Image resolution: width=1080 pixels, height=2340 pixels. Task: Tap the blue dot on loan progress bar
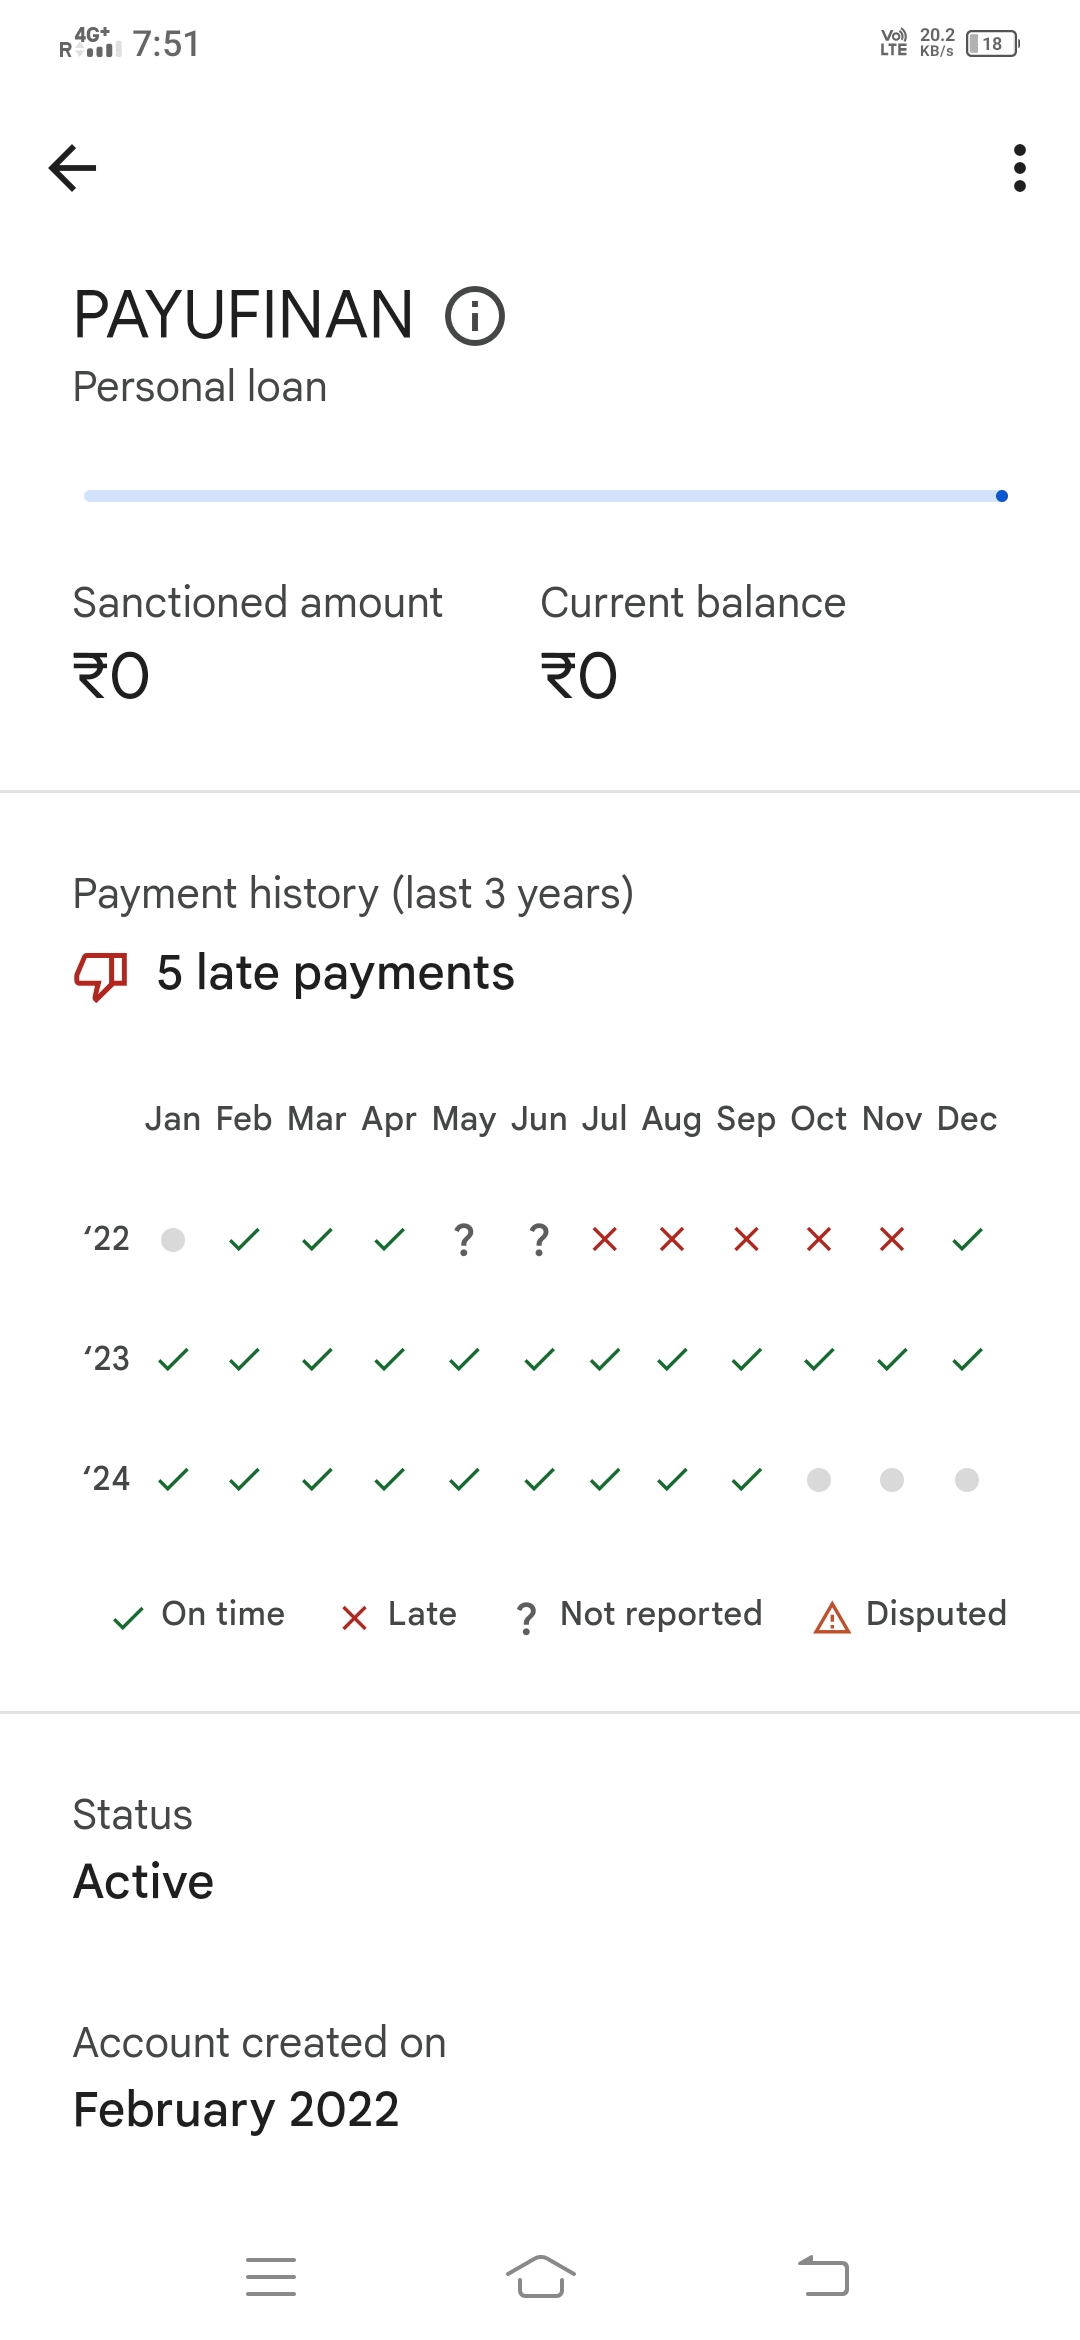coord(1002,496)
